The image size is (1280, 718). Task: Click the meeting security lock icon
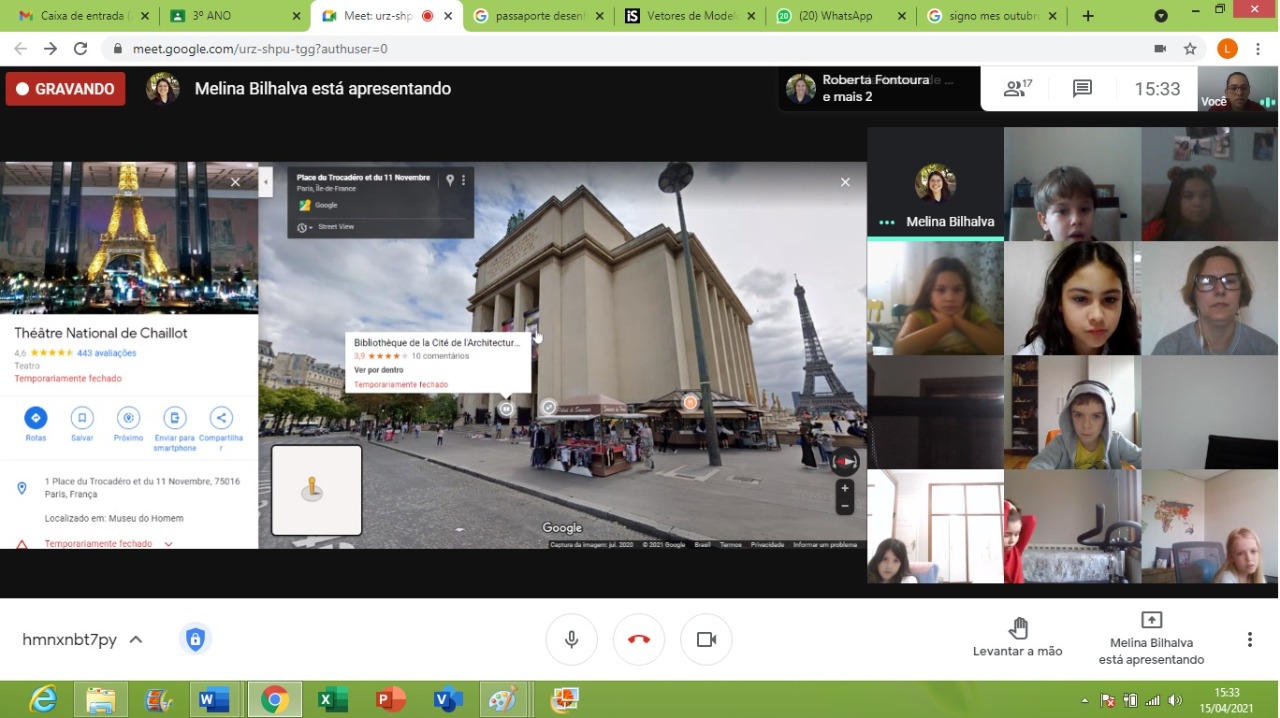(x=195, y=639)
